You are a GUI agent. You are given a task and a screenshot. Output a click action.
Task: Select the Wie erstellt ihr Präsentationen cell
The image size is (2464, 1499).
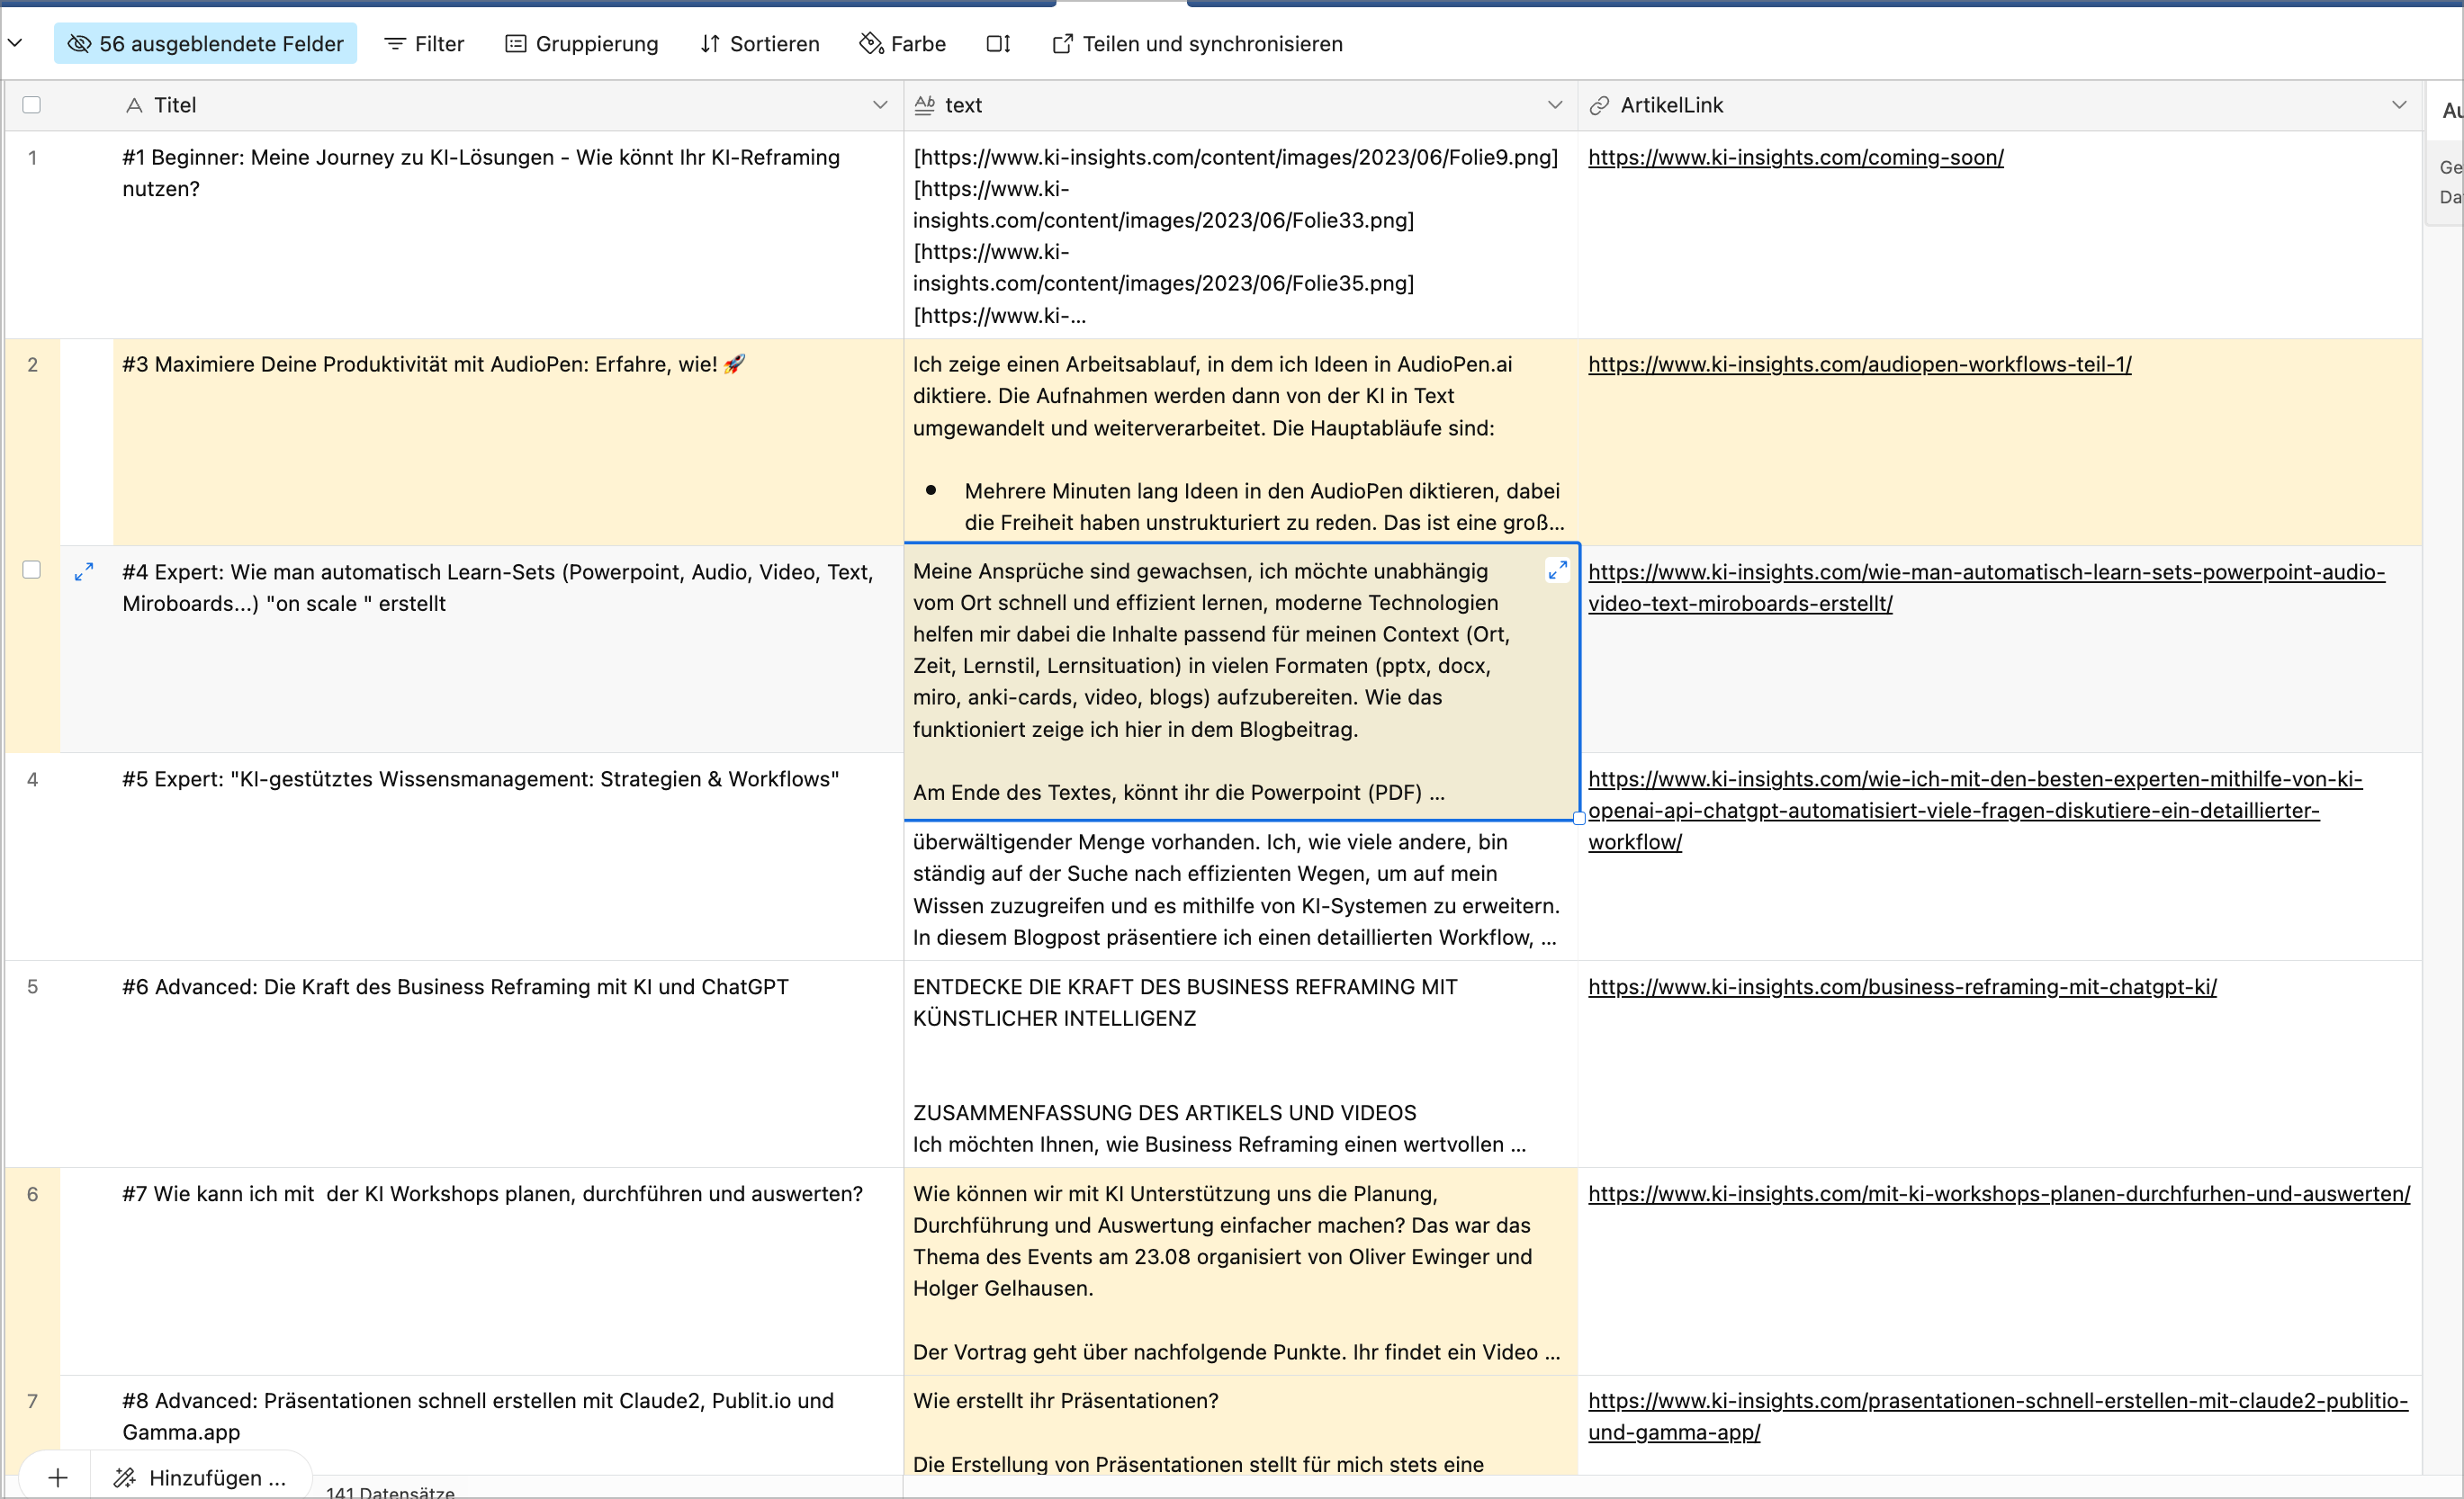coord(1241,1425)
